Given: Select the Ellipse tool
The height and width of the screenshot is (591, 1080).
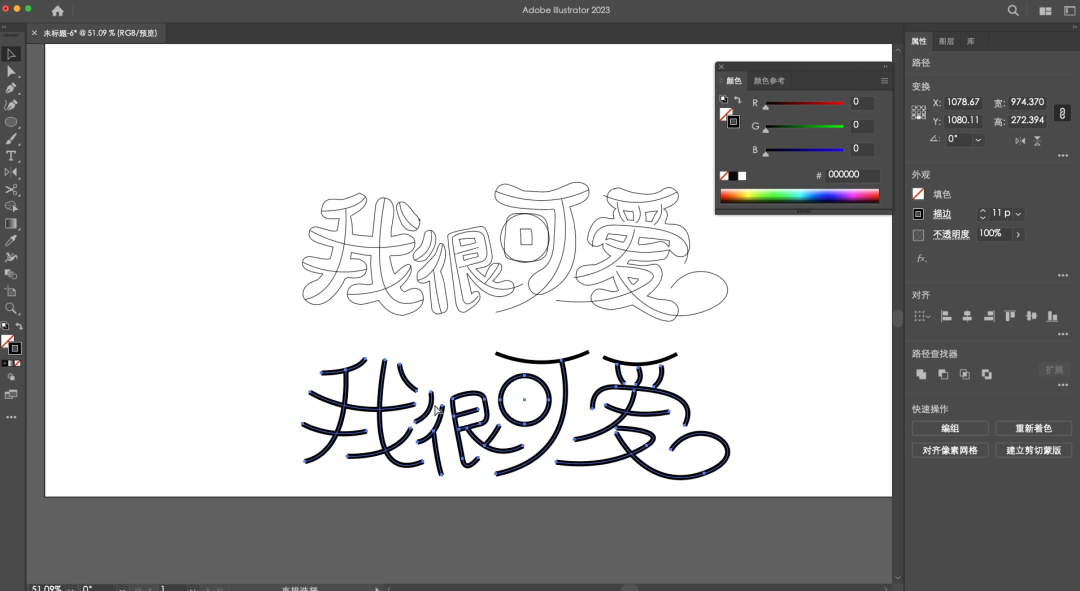Looking at the screenshot, I should tap(11, 122).
